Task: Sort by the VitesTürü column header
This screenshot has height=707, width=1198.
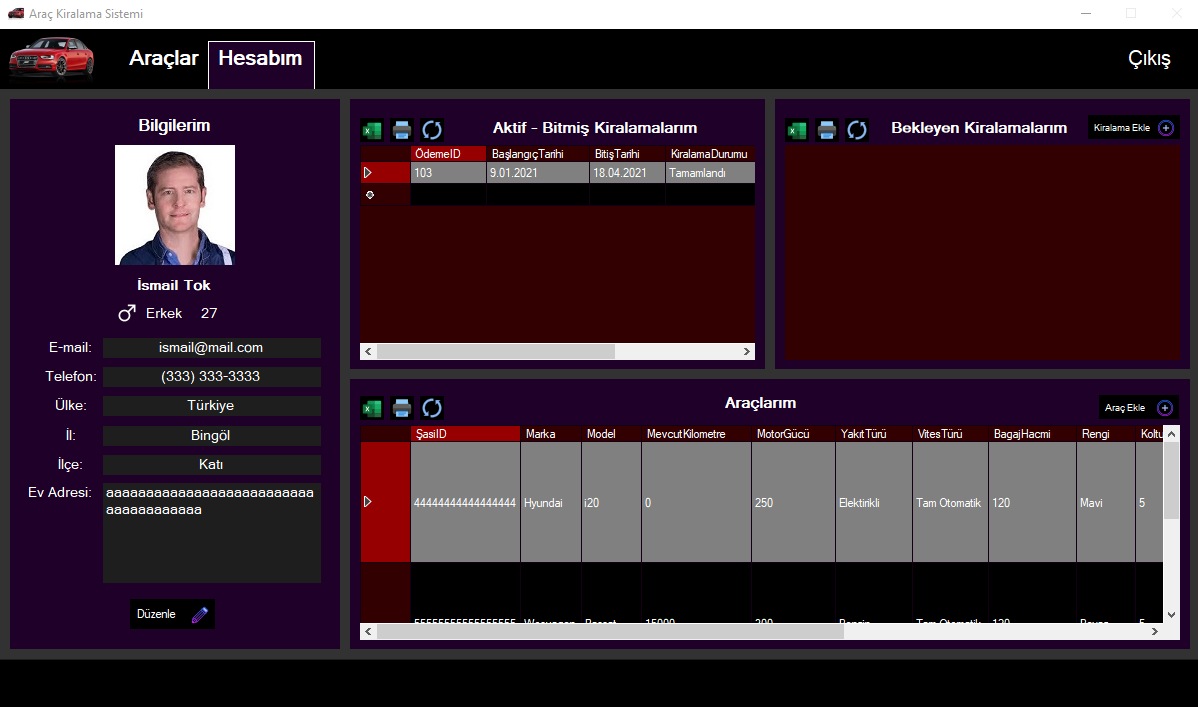Action: click(x=950, y=434)
